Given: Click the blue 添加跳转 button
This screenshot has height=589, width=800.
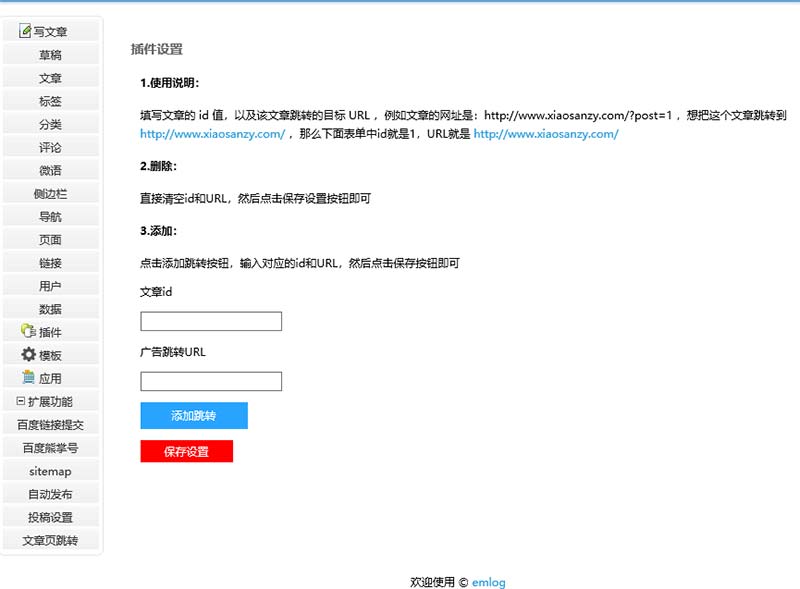Looking at the screenshot, I should click(x=196, y=415).
